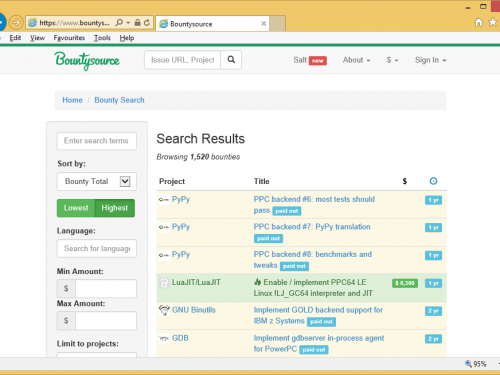Click the Internet Explorer icon on Bountysource tab
Screen dimensions: 500x375
[x=163, y=24]
